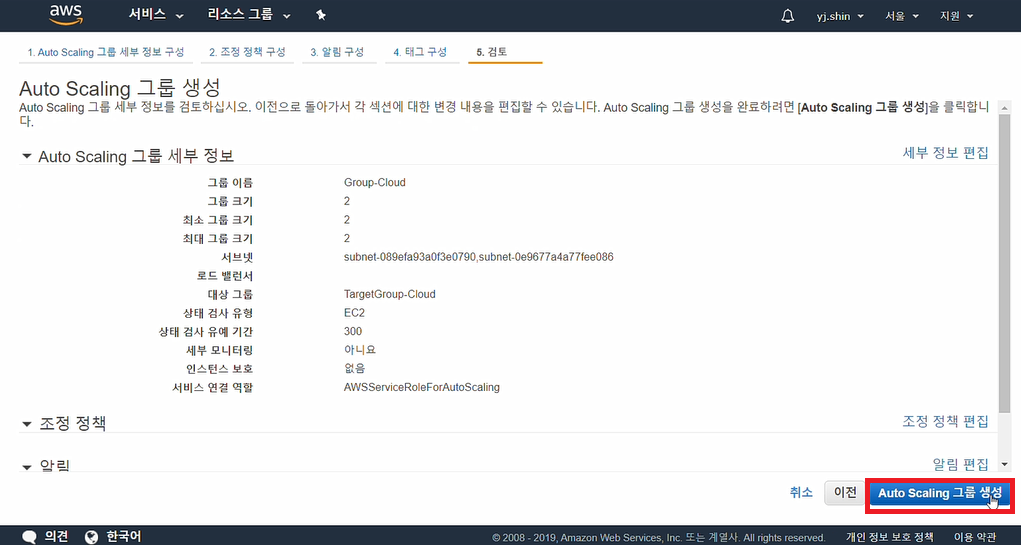The width and height of the screenshot is (1021, 545).
Task: Select the AWSServiceRoleForAutoScaling value
Action: click(421, 387)
